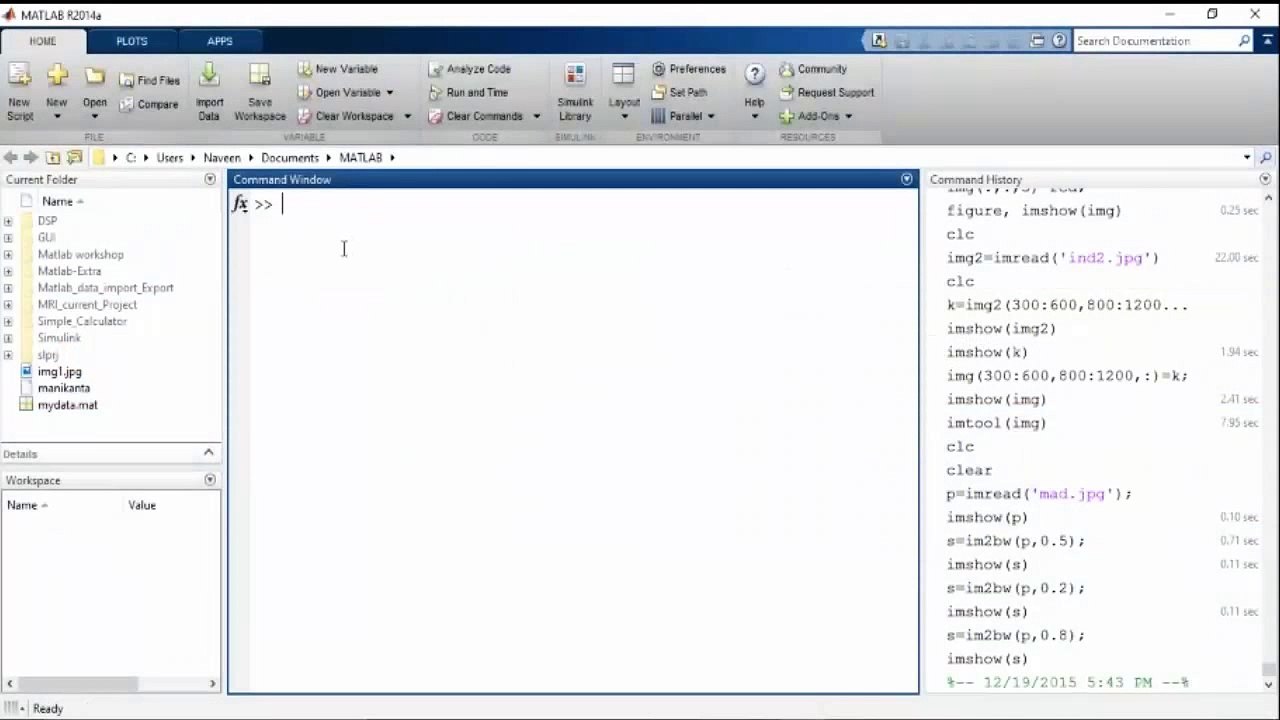Click the up one level folder icon
Screen dimensions: 1280x720
tap(53, 158)
